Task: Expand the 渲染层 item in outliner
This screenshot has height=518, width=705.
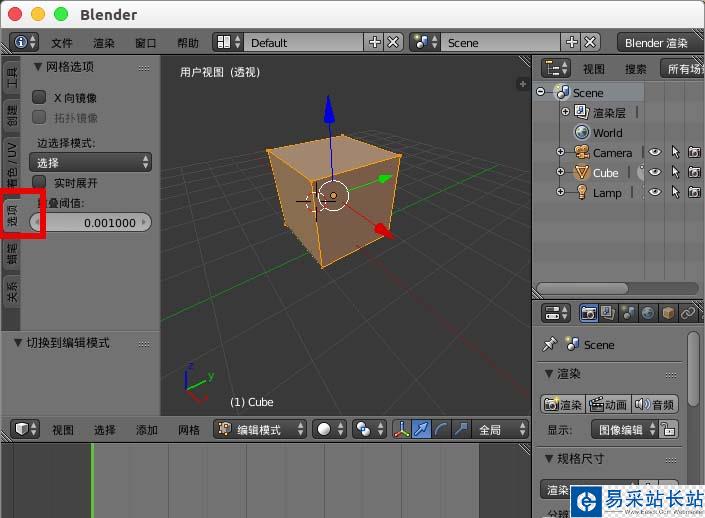Action: coord(566,111)
